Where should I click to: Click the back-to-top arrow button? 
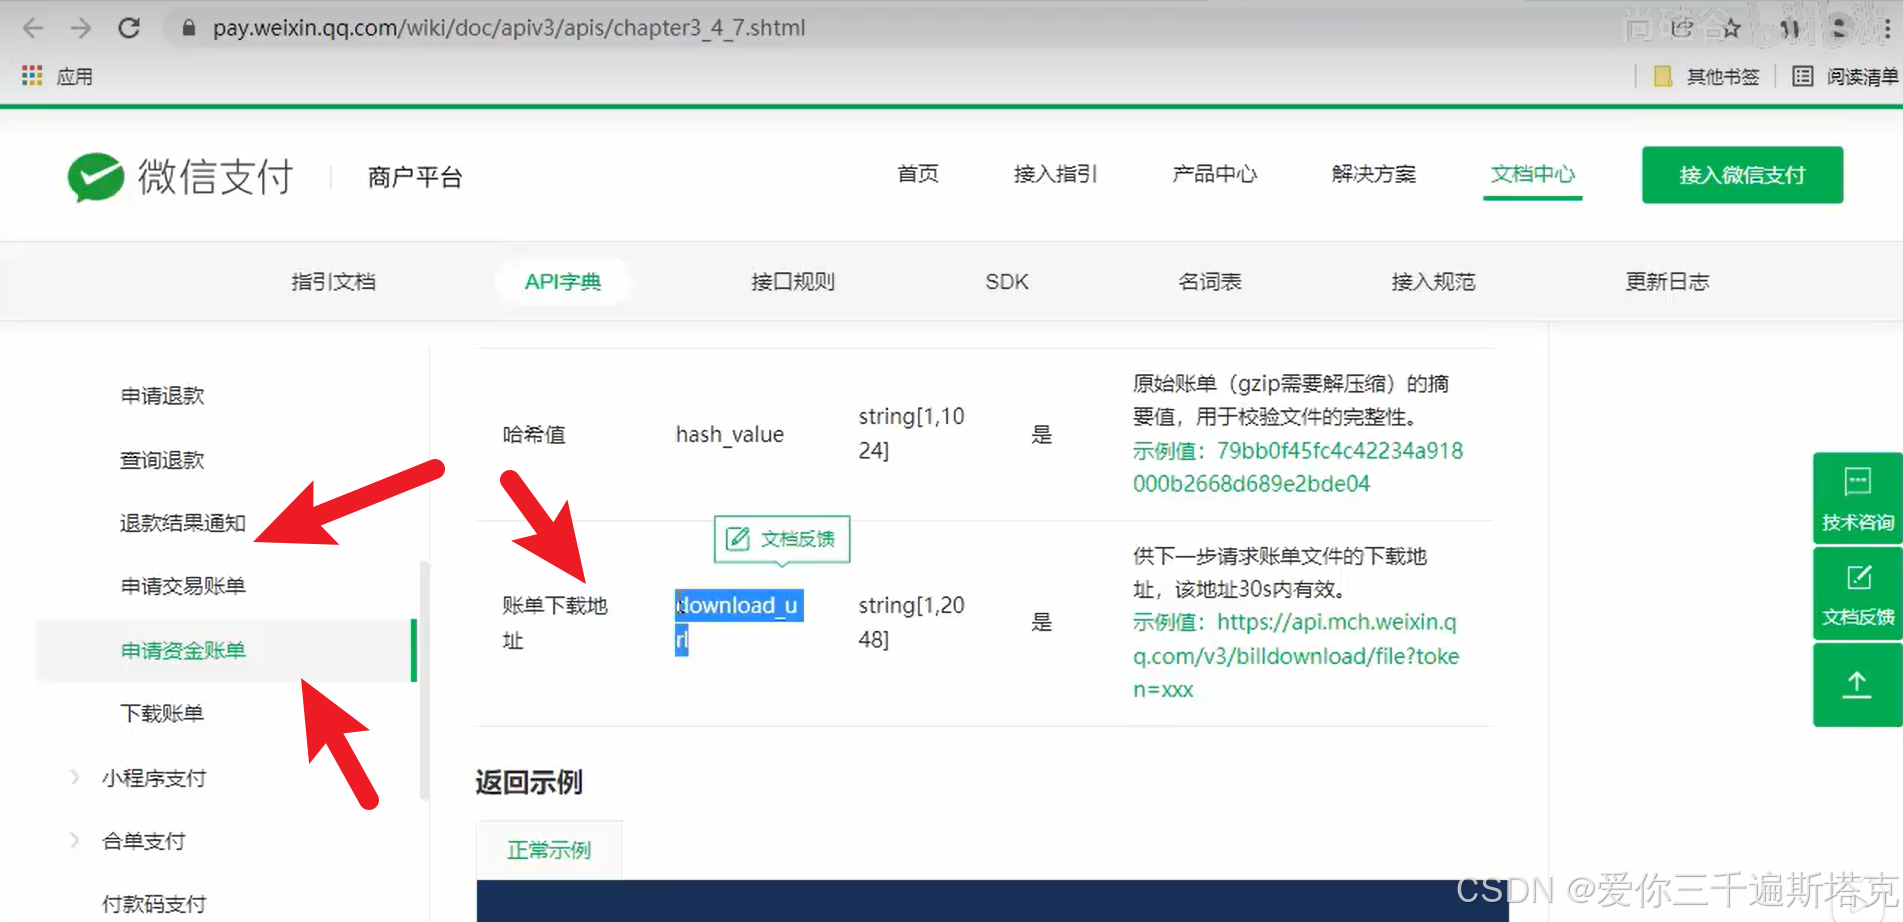point(1857,685)
